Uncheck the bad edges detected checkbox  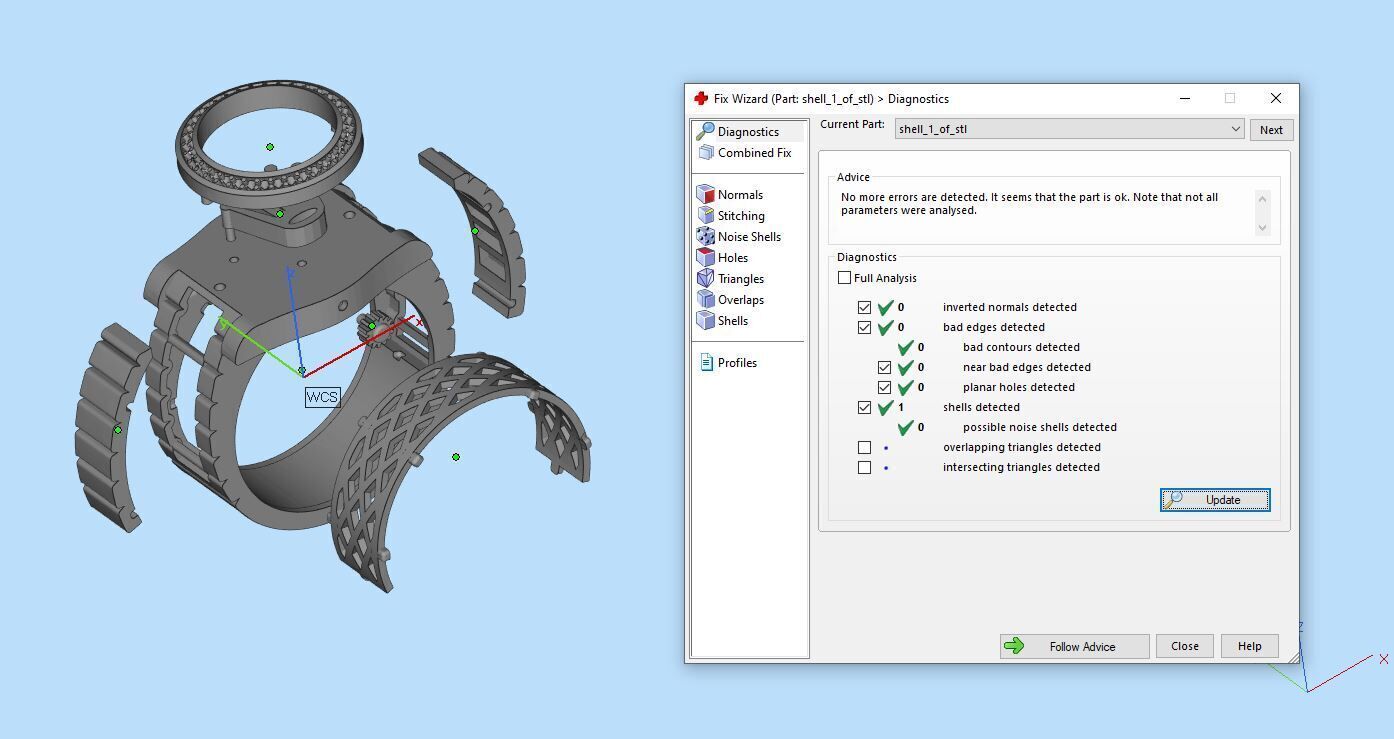point(864,327)
